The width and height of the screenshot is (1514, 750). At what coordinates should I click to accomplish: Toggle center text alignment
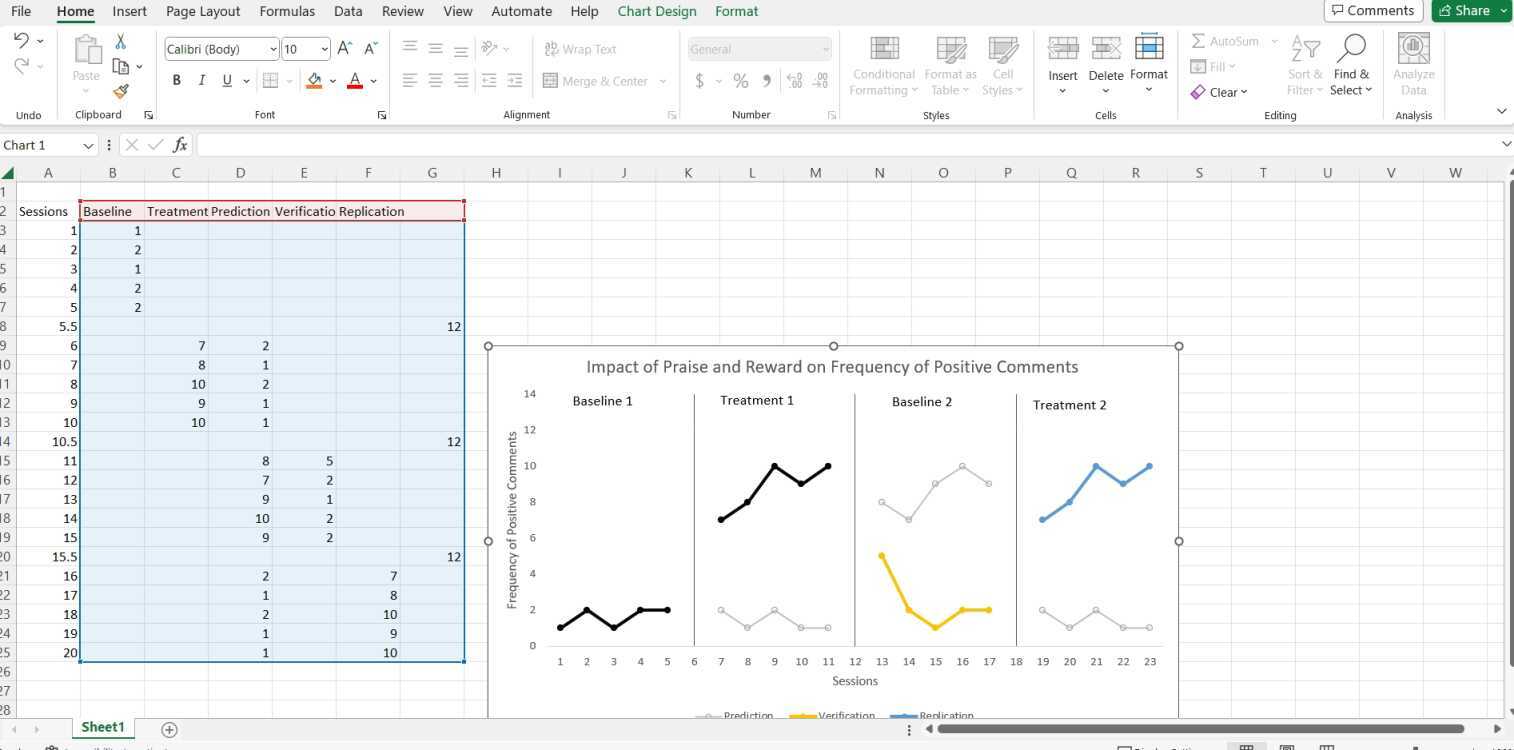[x=435, y=80]
